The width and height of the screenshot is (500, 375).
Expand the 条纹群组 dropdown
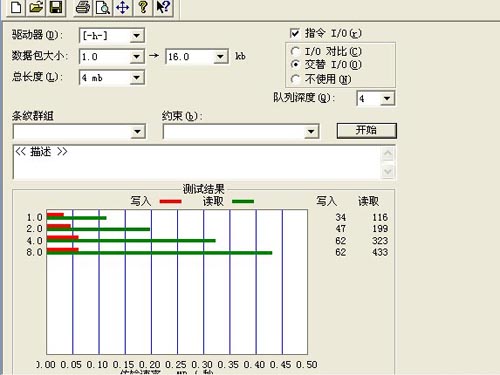138,131
